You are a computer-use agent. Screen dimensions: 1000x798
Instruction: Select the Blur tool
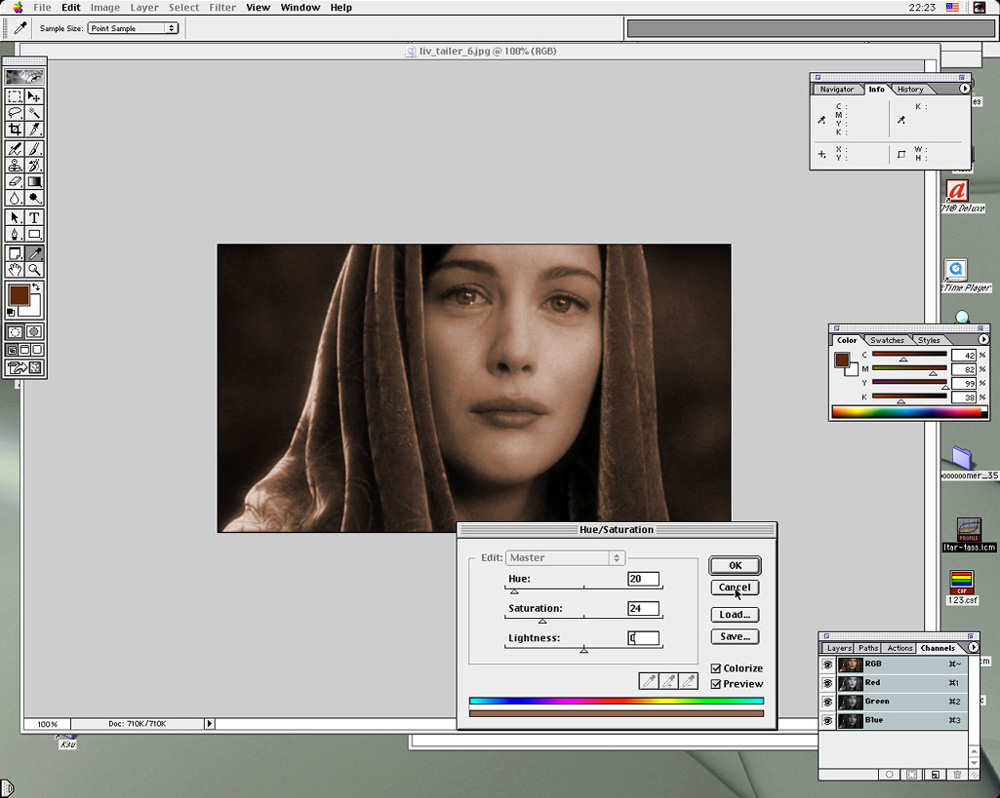[15, 198]
